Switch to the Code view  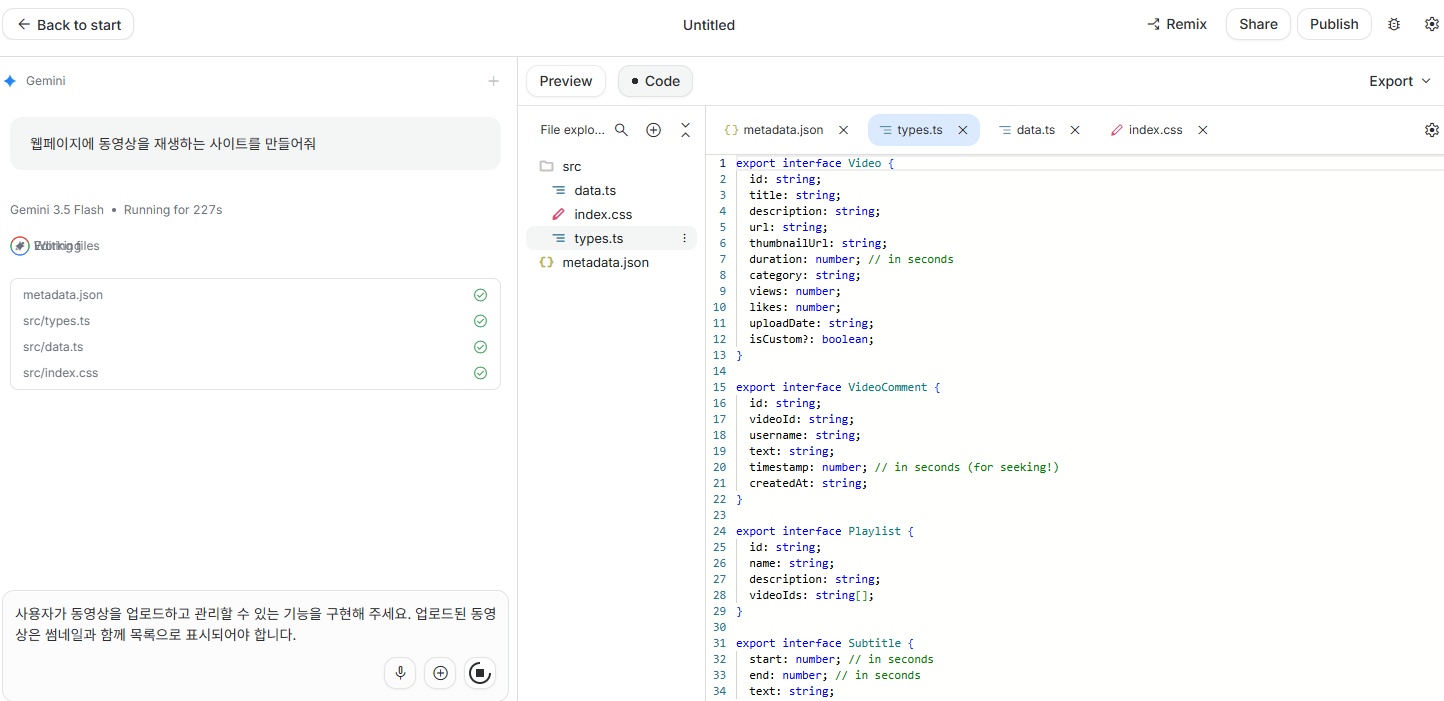655,81
